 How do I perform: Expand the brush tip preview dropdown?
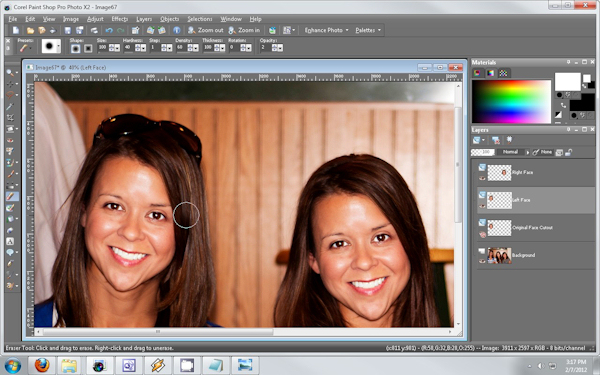[x=59, y=47]
